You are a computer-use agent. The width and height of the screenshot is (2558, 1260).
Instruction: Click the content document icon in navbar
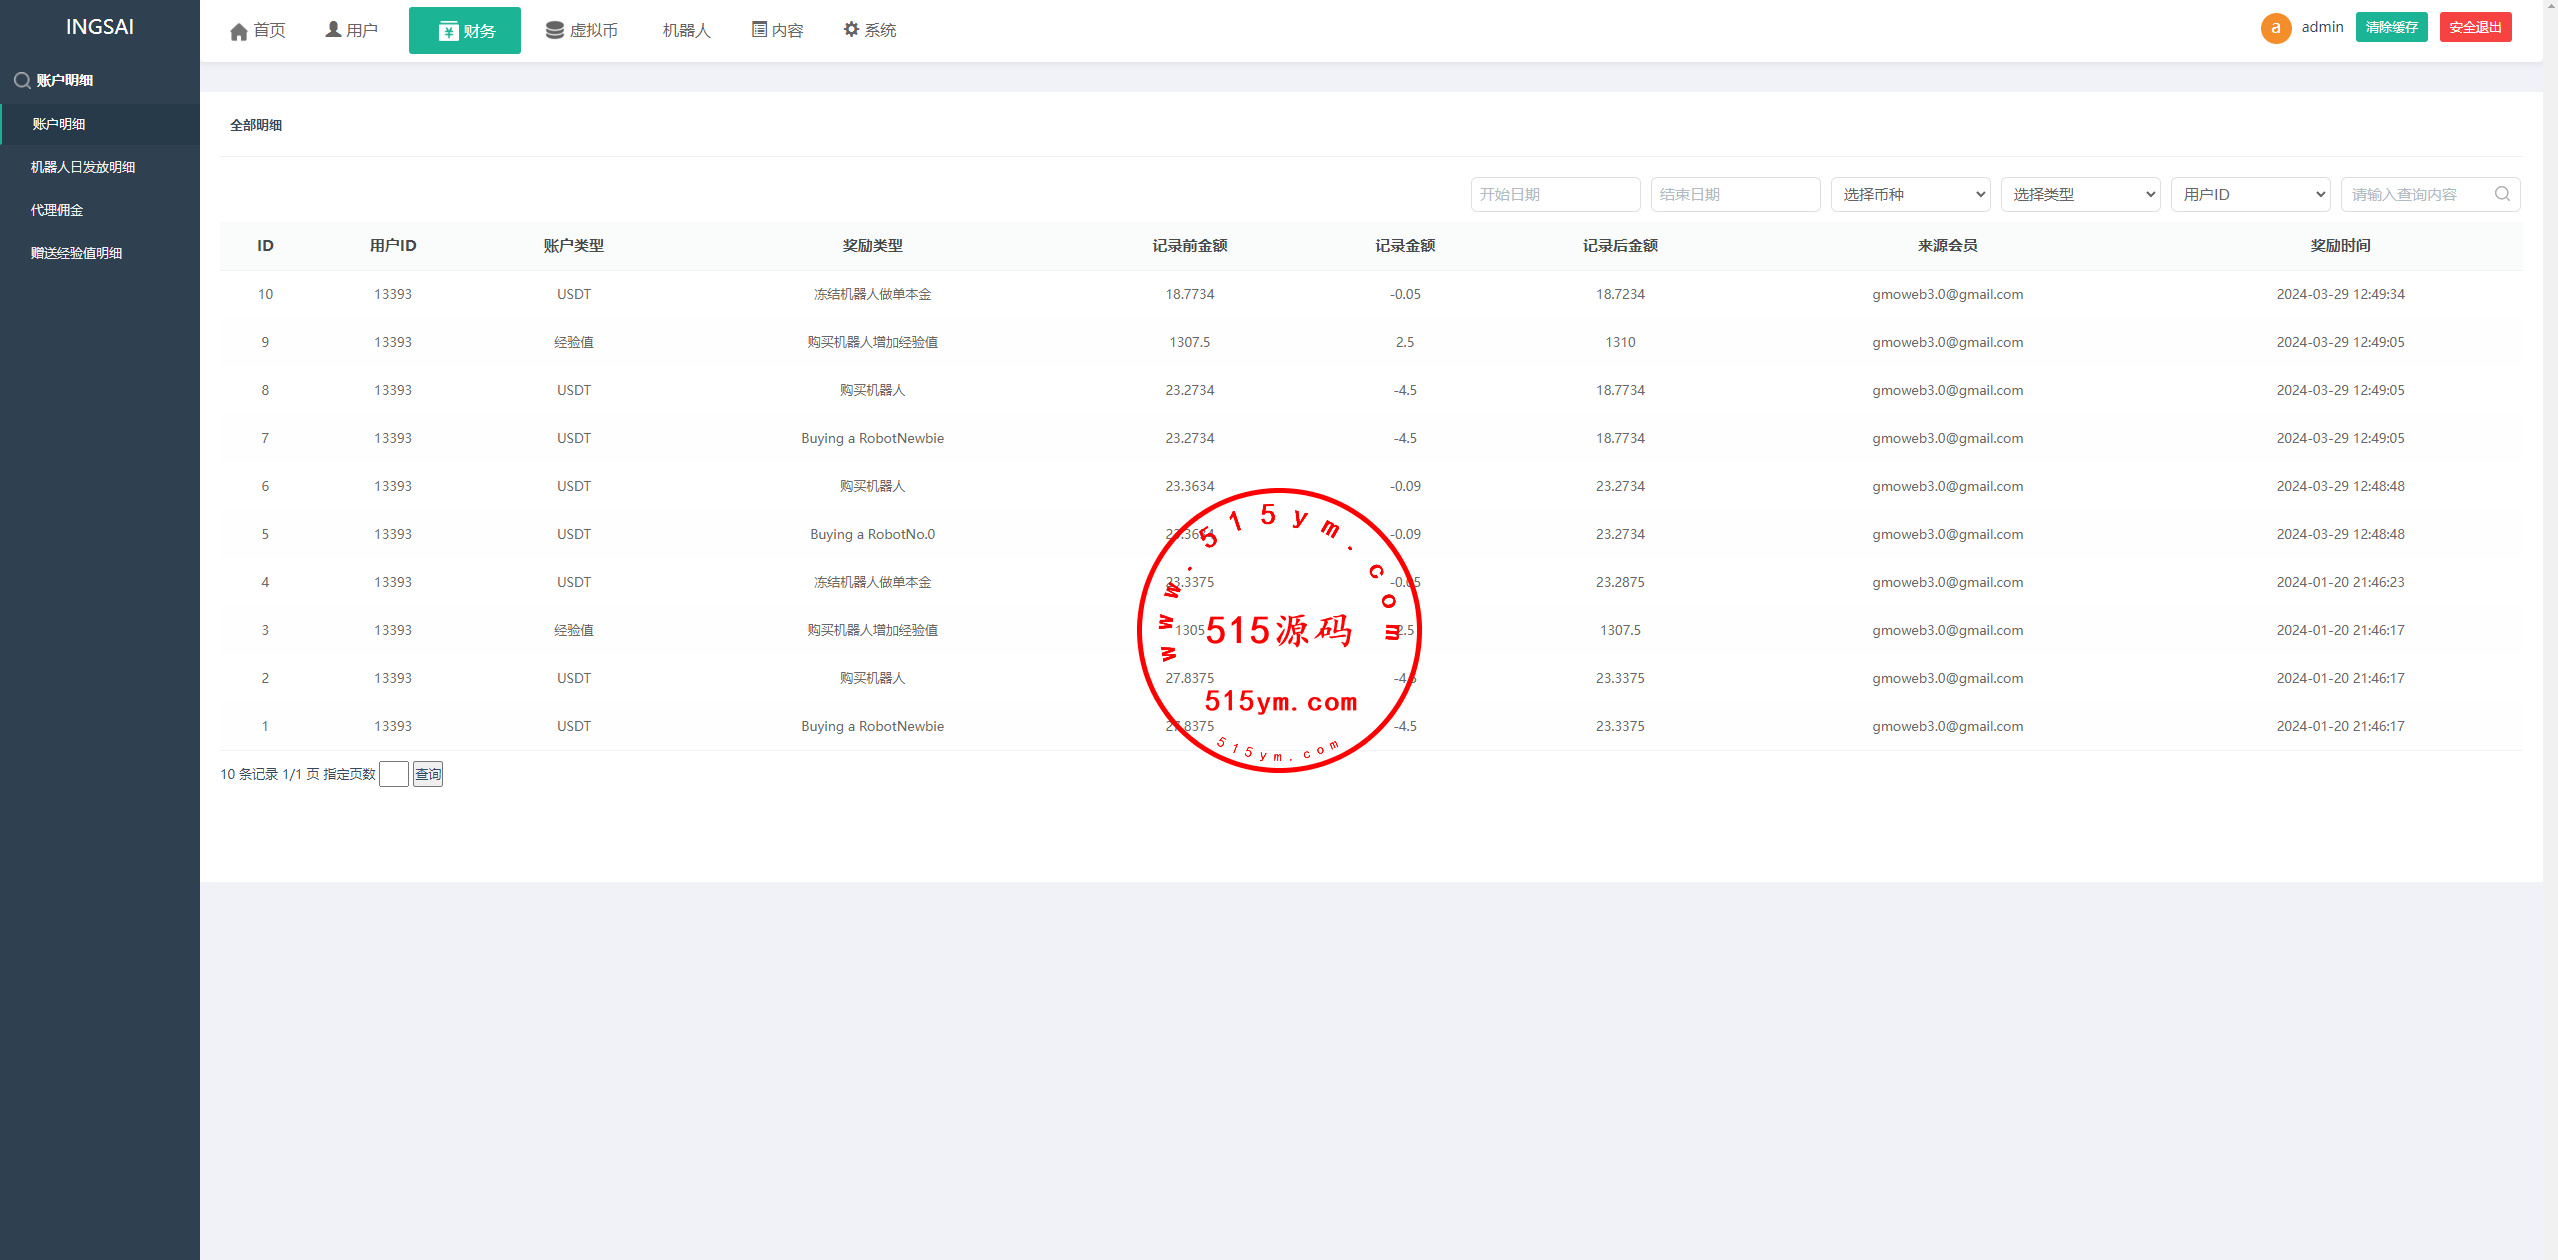pyautogui.click(x=759, y=30)
